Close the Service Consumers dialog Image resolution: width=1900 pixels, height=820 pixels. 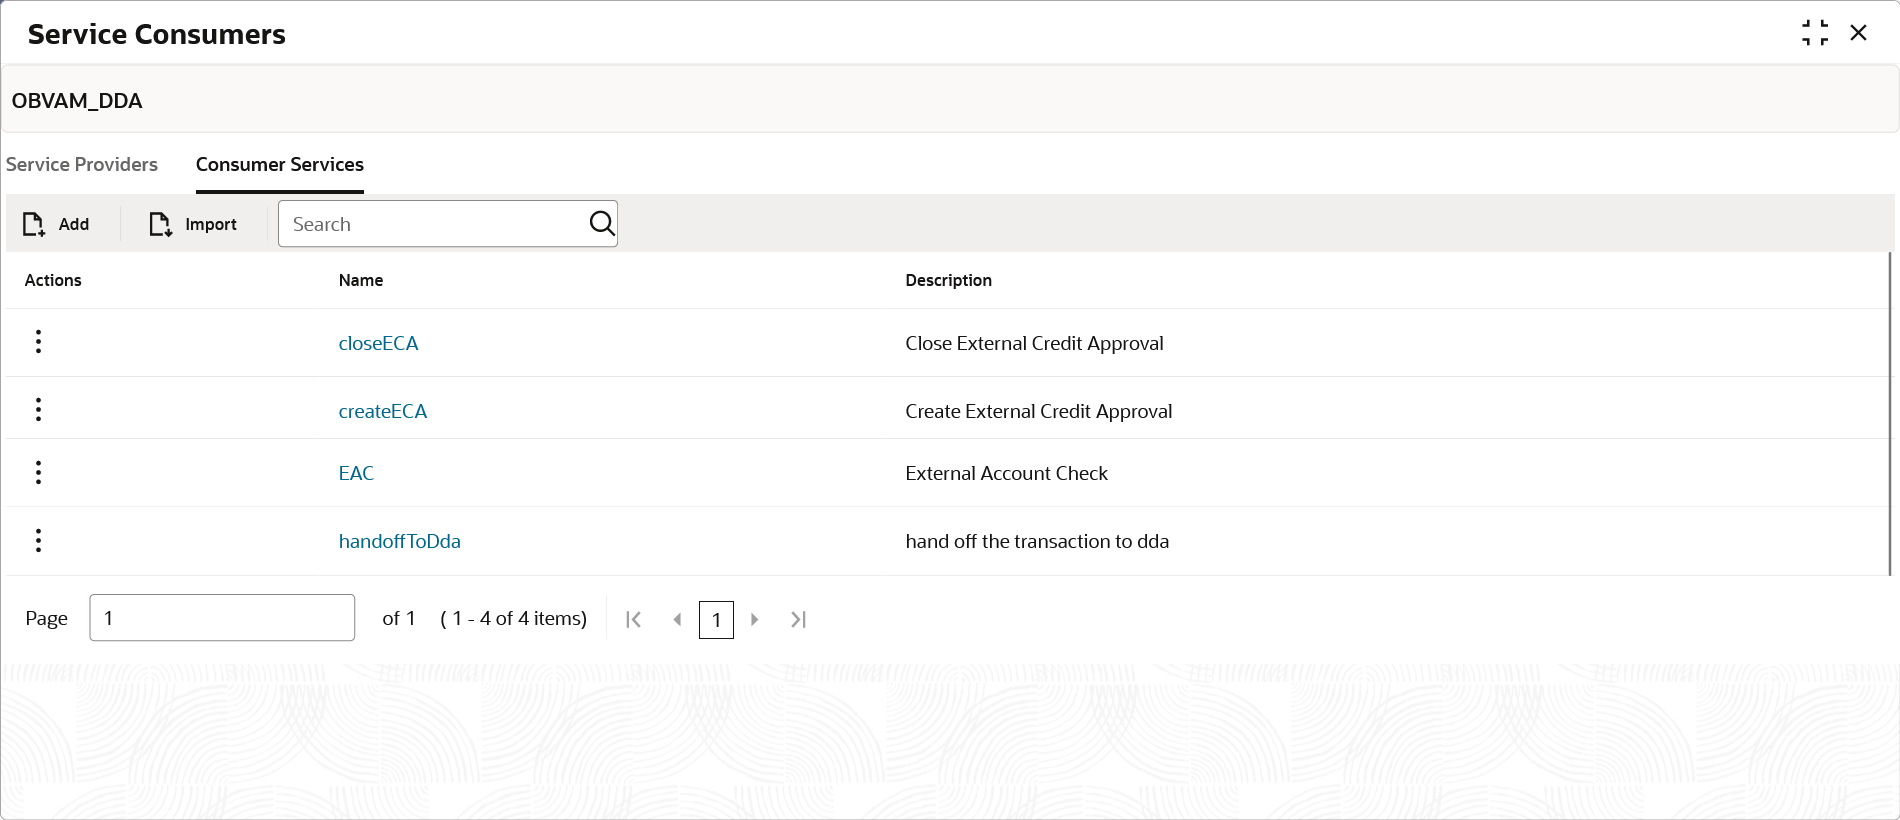click(x=1859, y=33)
